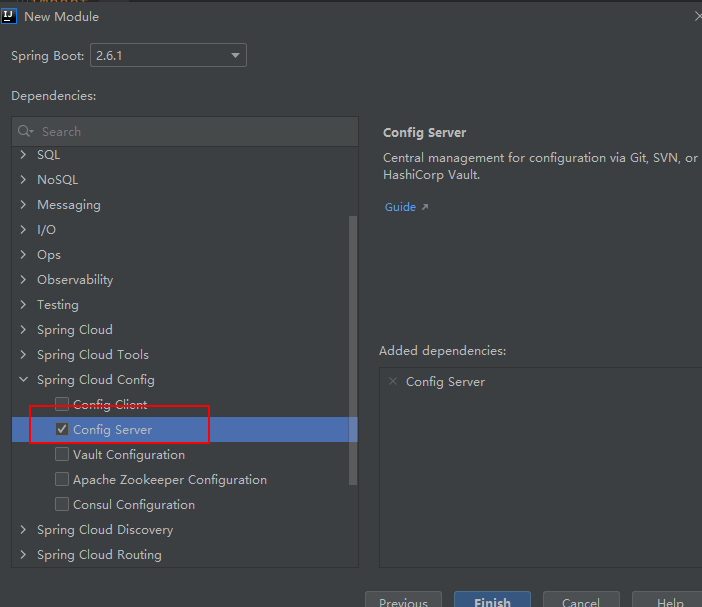Enable the Vault Configuration checkbox
Viewport: 702px width, 607px height.
pos(62,454)
